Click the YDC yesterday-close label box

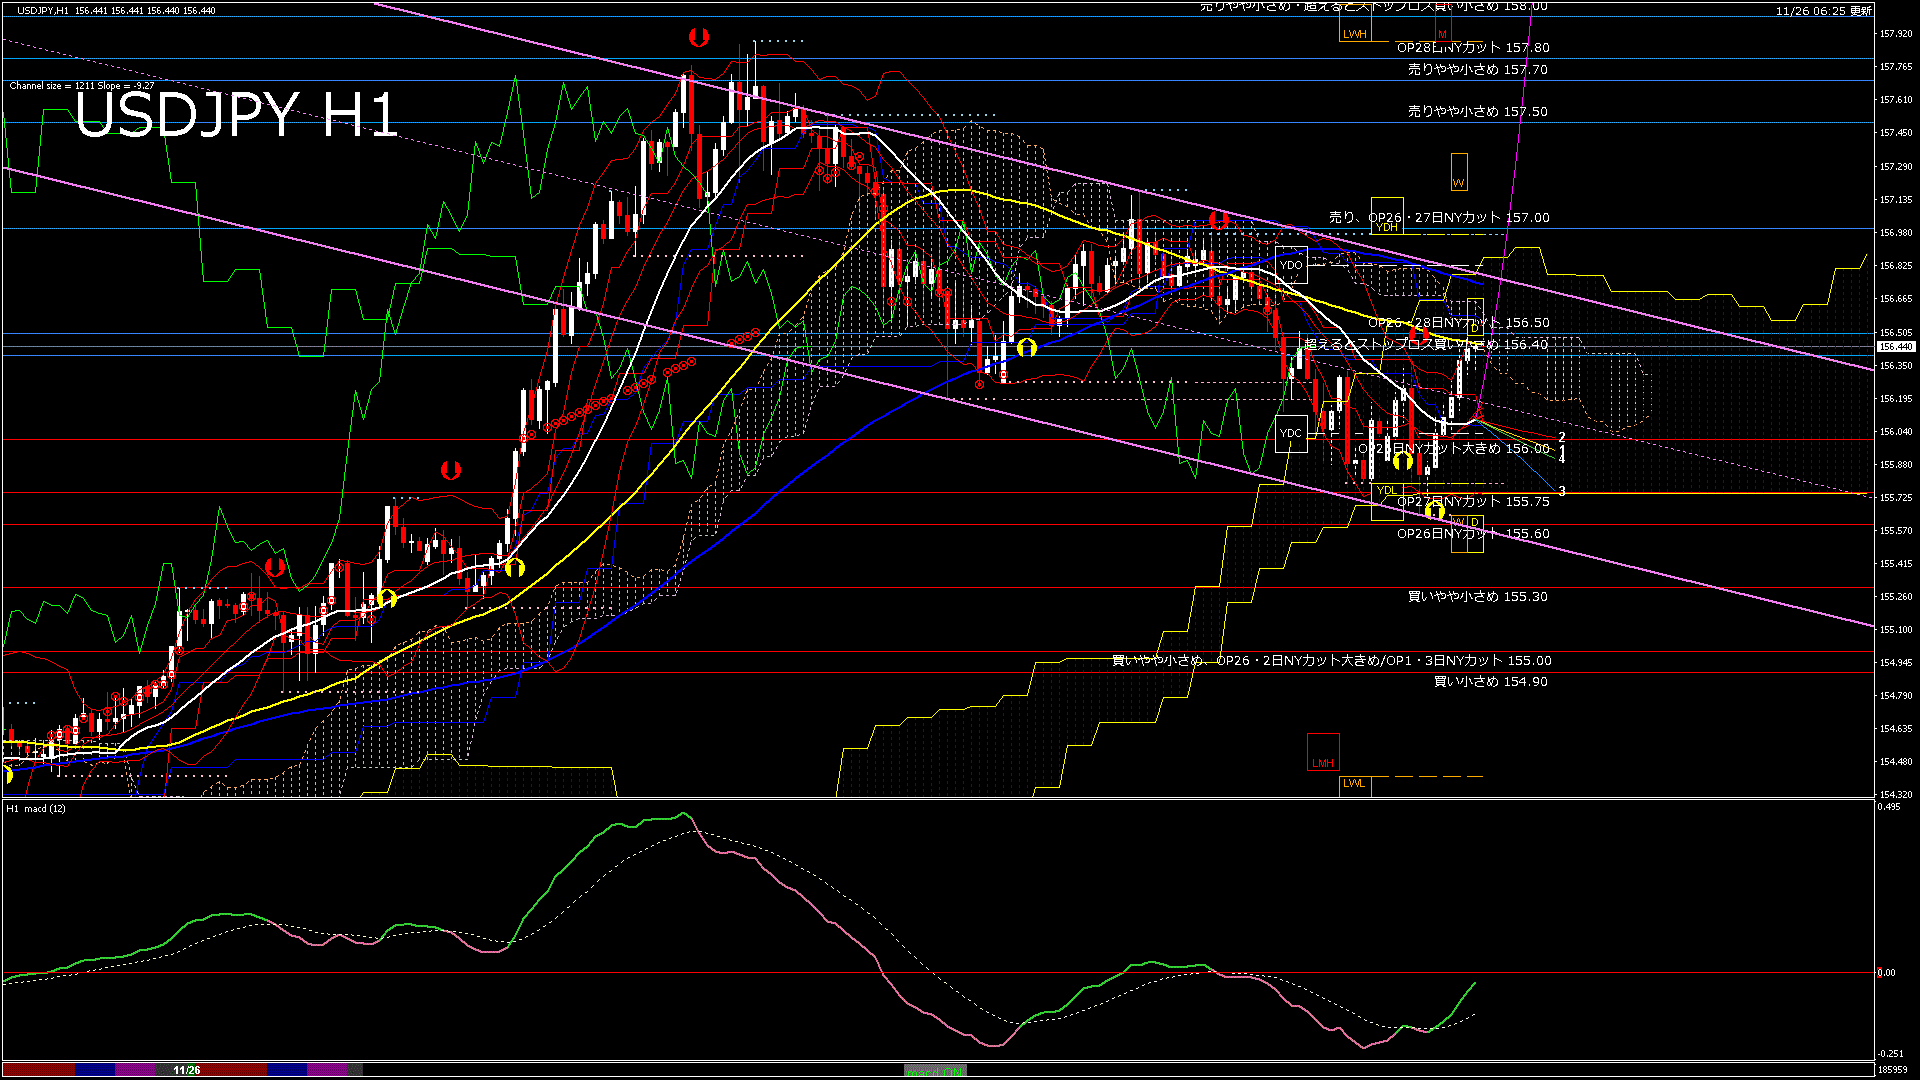point(1291,433)
